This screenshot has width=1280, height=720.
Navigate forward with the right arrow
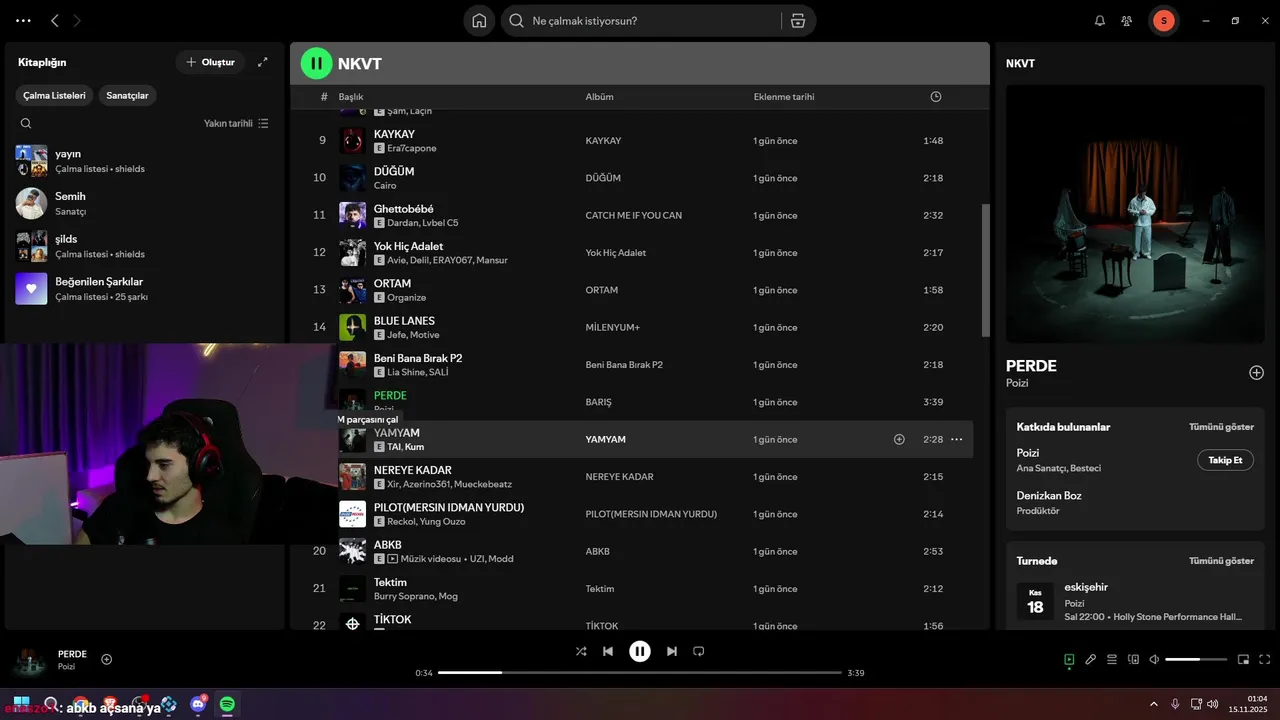(77, 20)
